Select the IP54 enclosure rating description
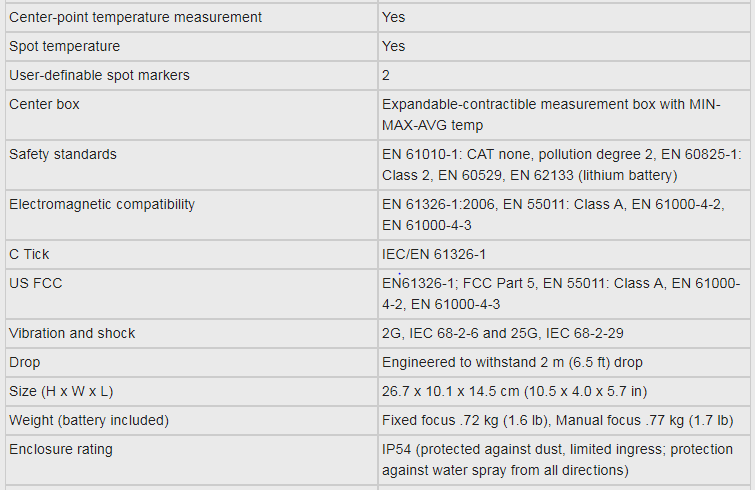 tap(557, 460)
